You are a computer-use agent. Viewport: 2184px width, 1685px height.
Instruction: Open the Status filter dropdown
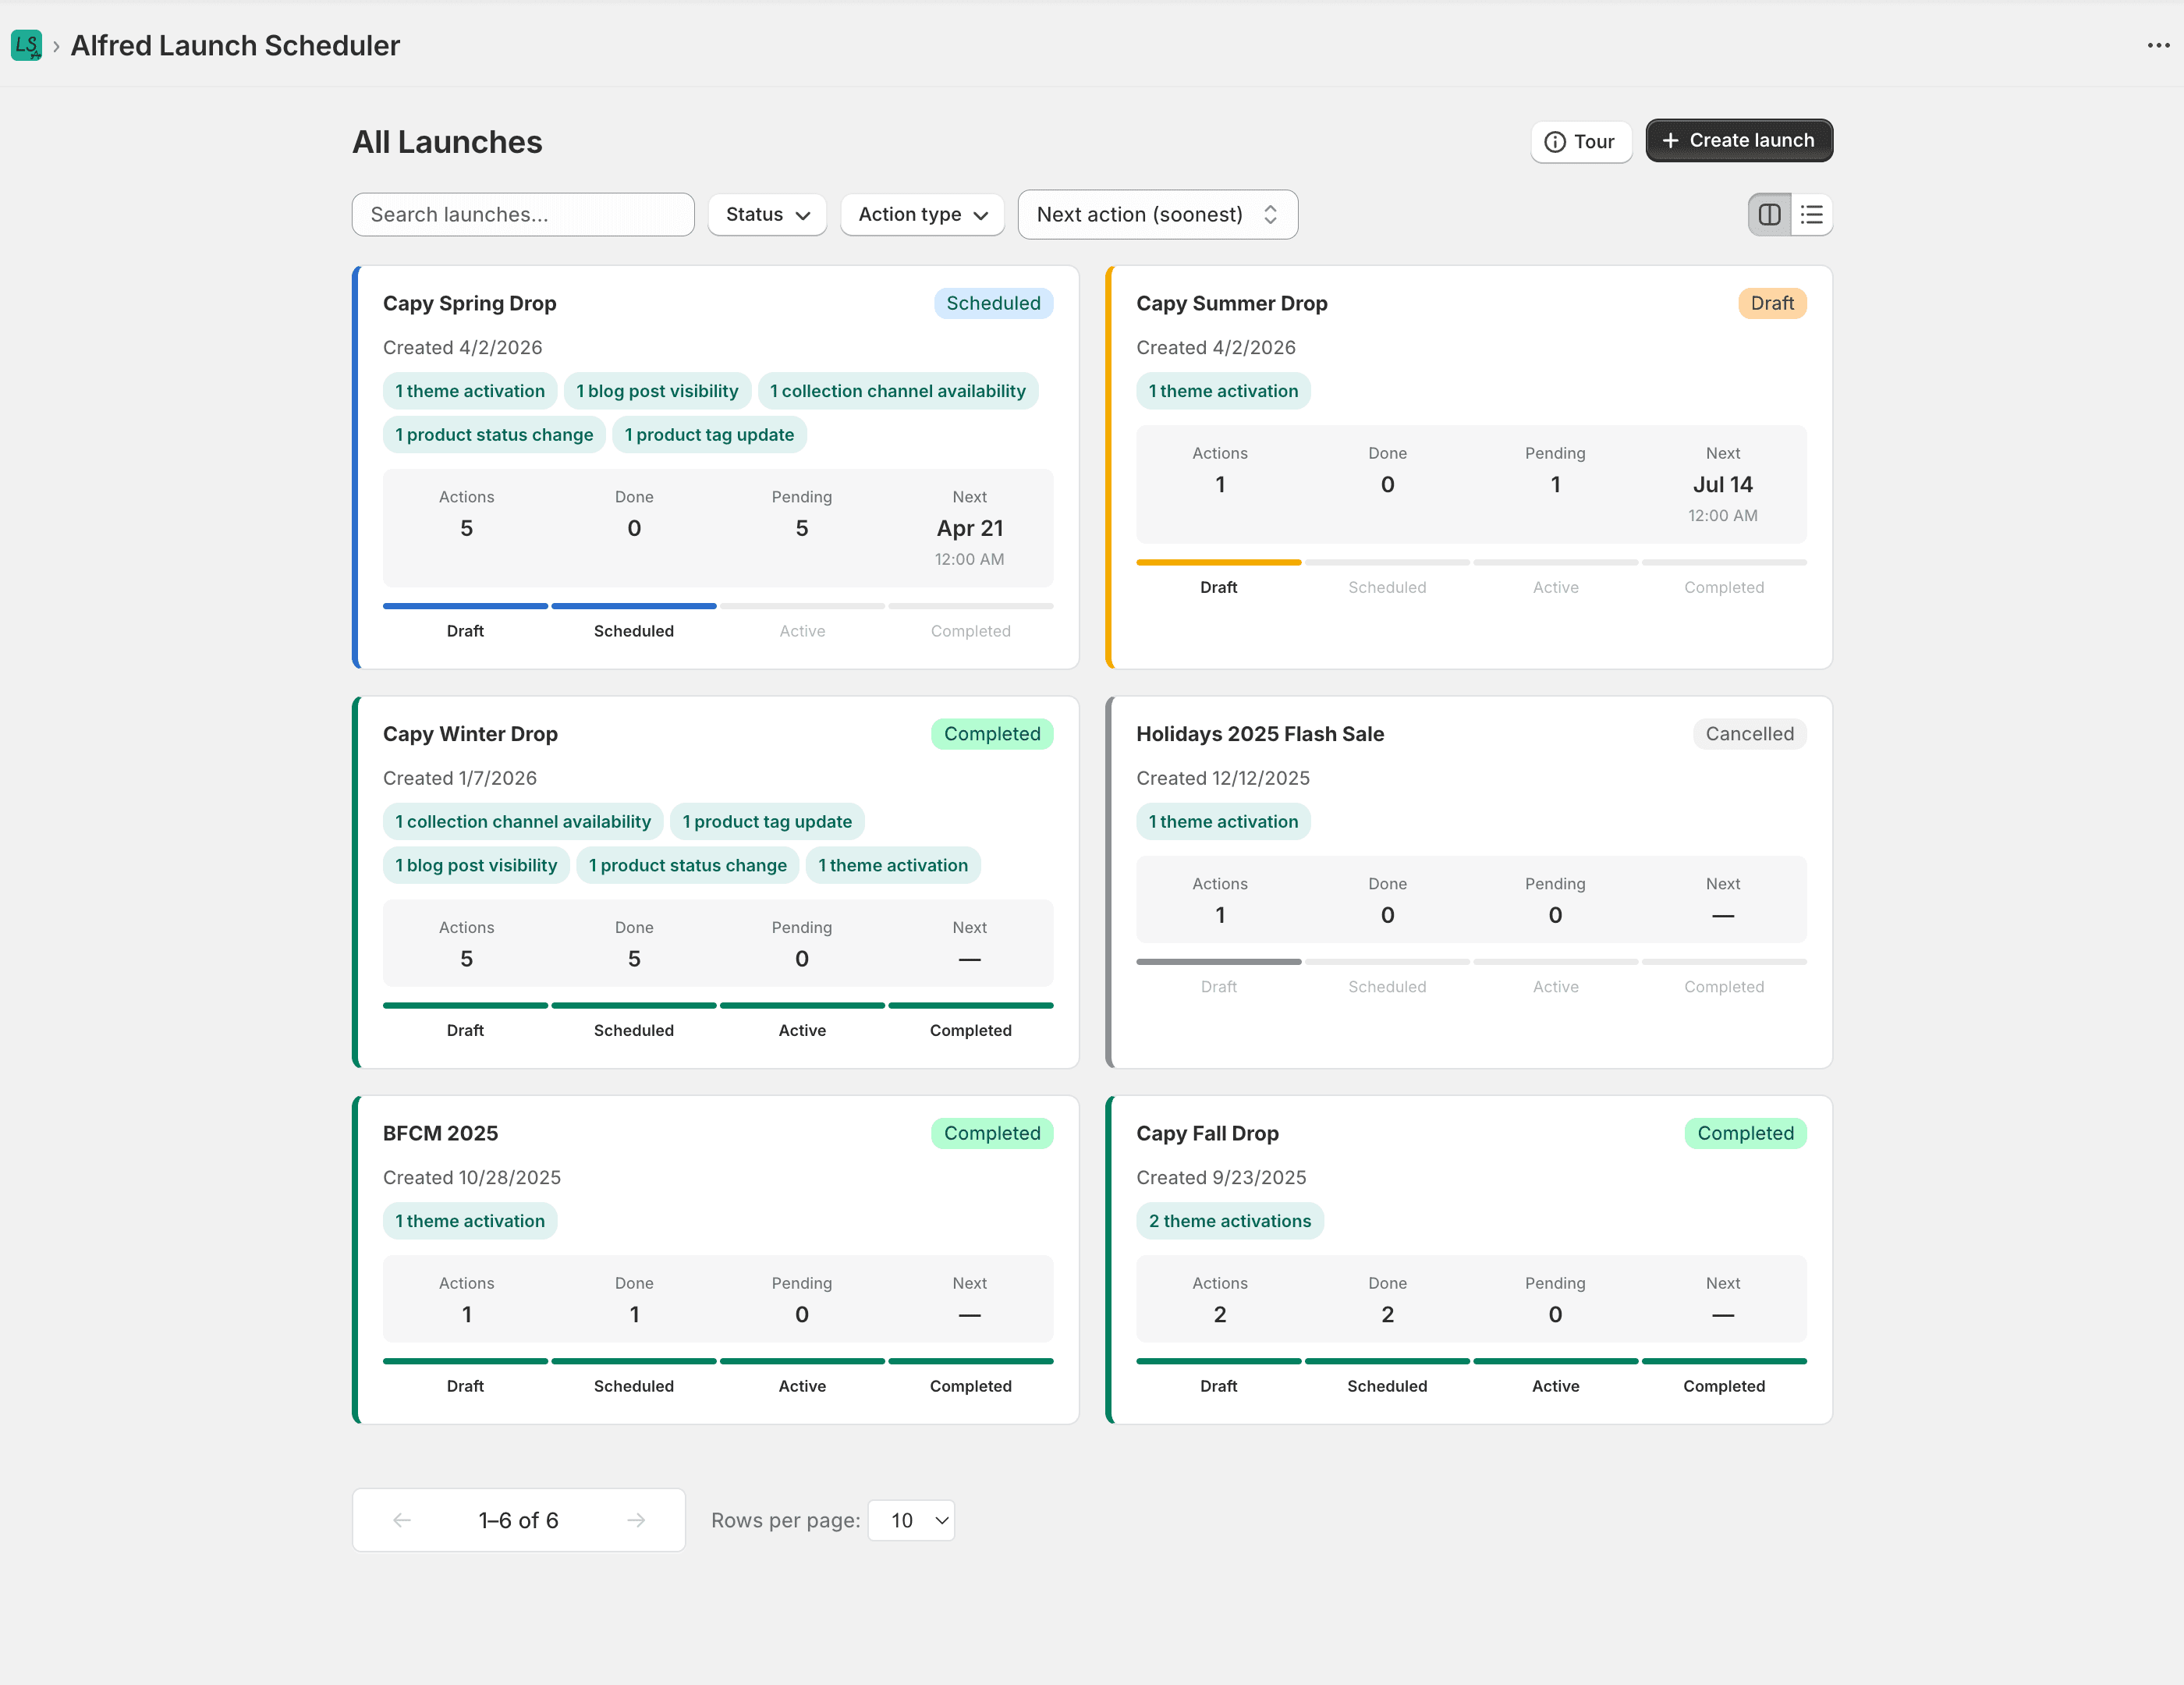point(766,214)
